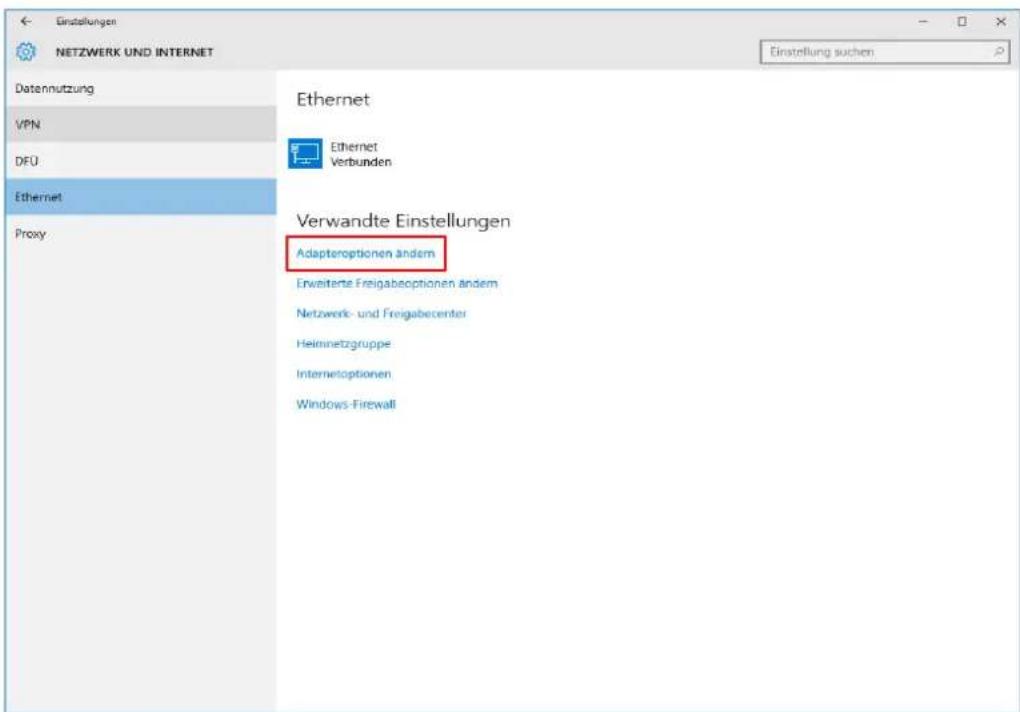Click the Heimnetzgruppe link
This screenshot has width=1020, height=712.
click(343, 343)
